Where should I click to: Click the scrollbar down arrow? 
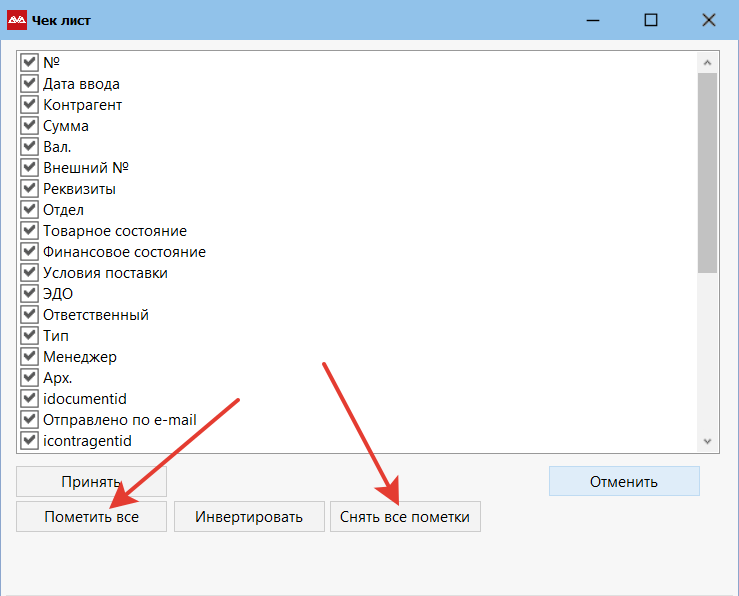coord(707,441)
